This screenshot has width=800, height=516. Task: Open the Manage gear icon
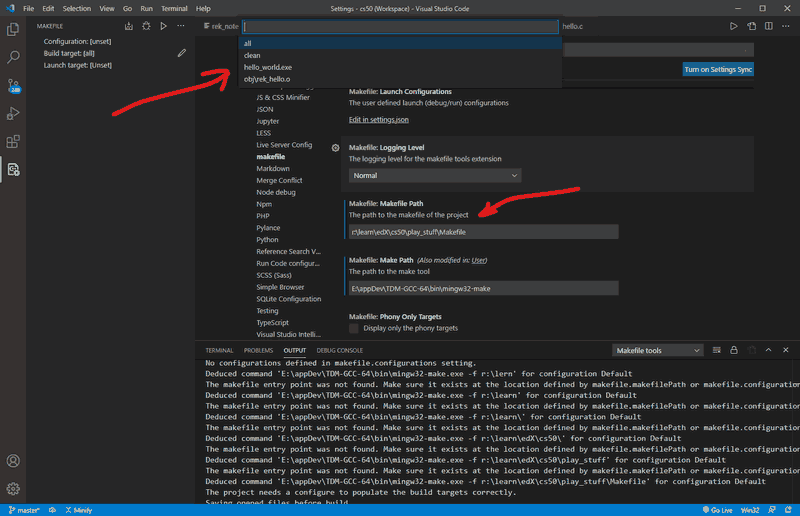pyautogui.click(x=13, y=489)
